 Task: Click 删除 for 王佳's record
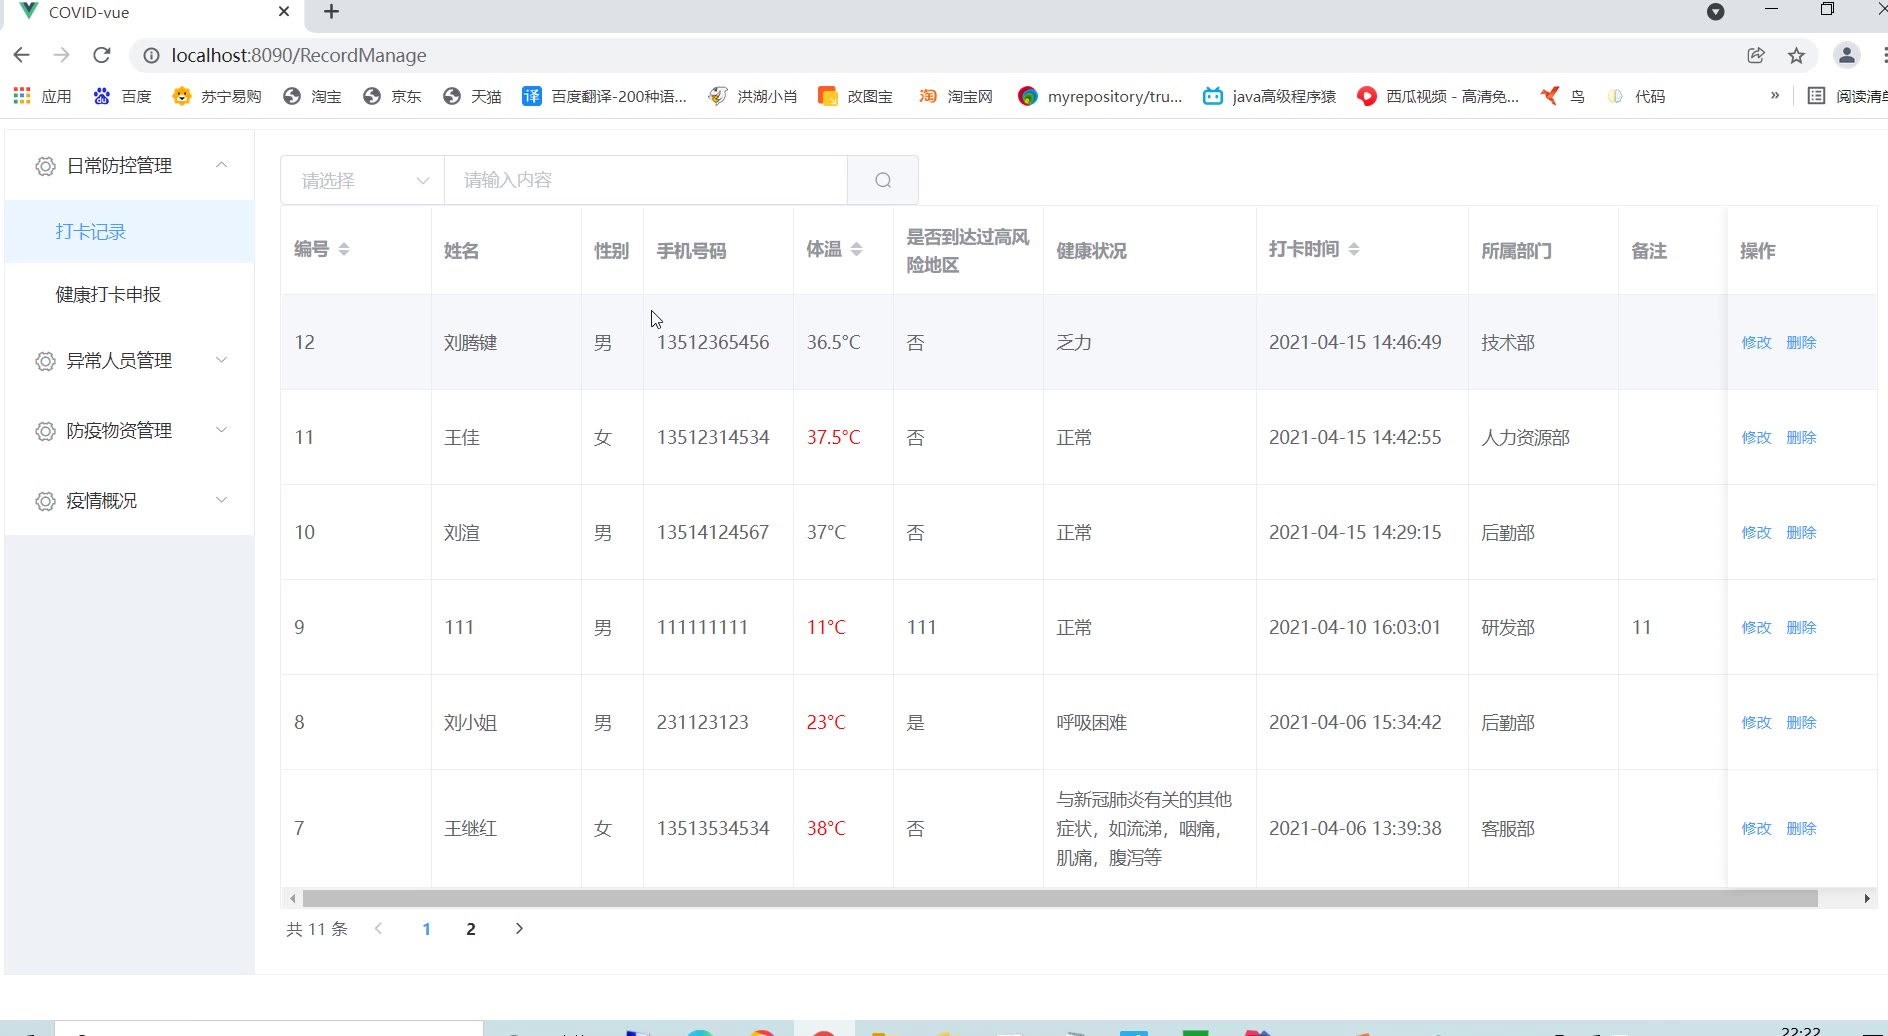coord(1801,437)
